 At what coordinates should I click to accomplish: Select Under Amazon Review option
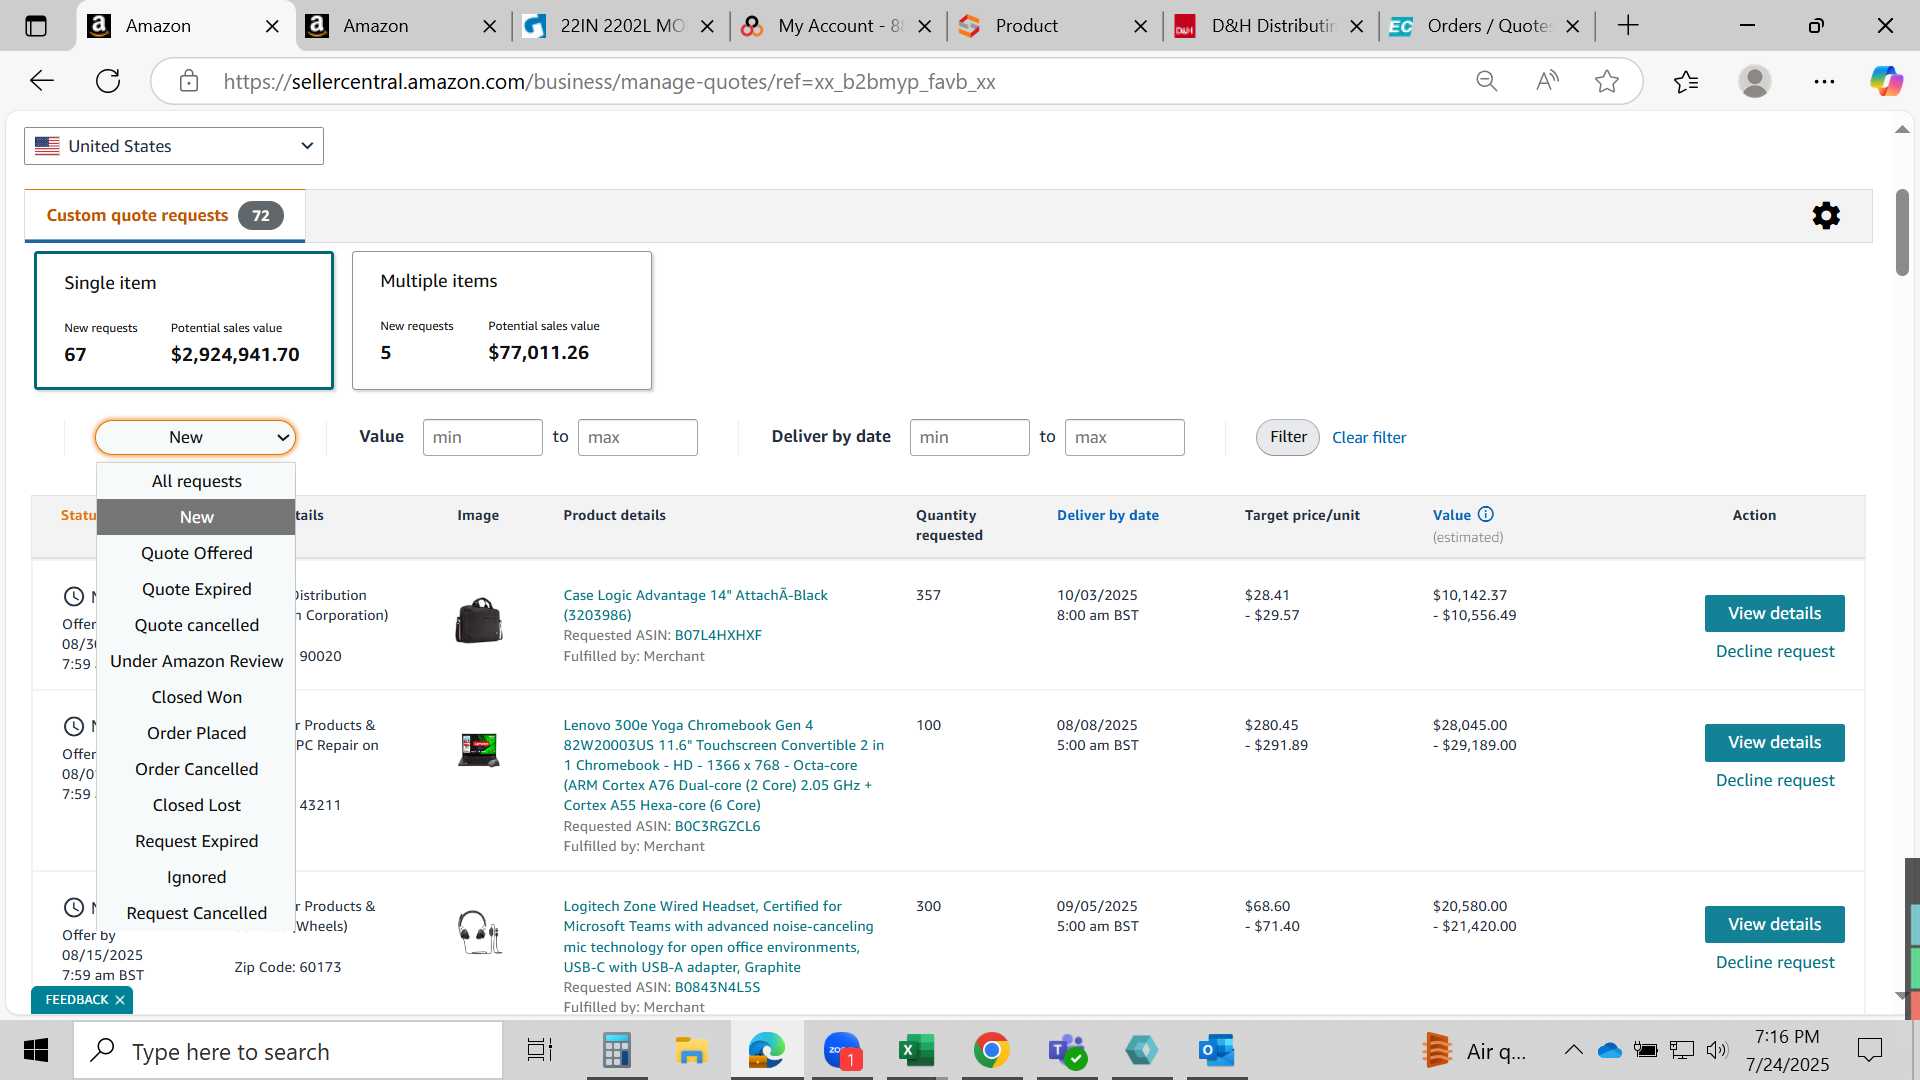point(196,661)
